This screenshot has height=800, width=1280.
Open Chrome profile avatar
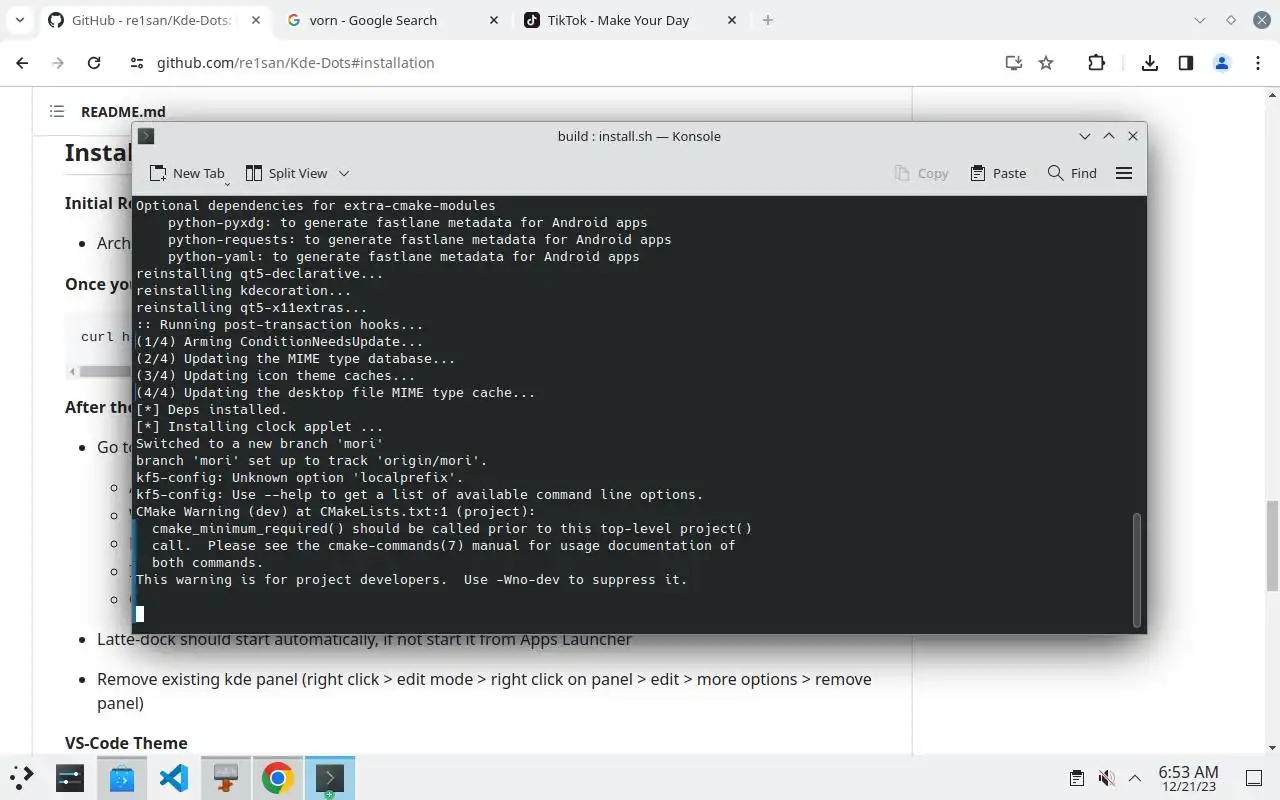1222,62
